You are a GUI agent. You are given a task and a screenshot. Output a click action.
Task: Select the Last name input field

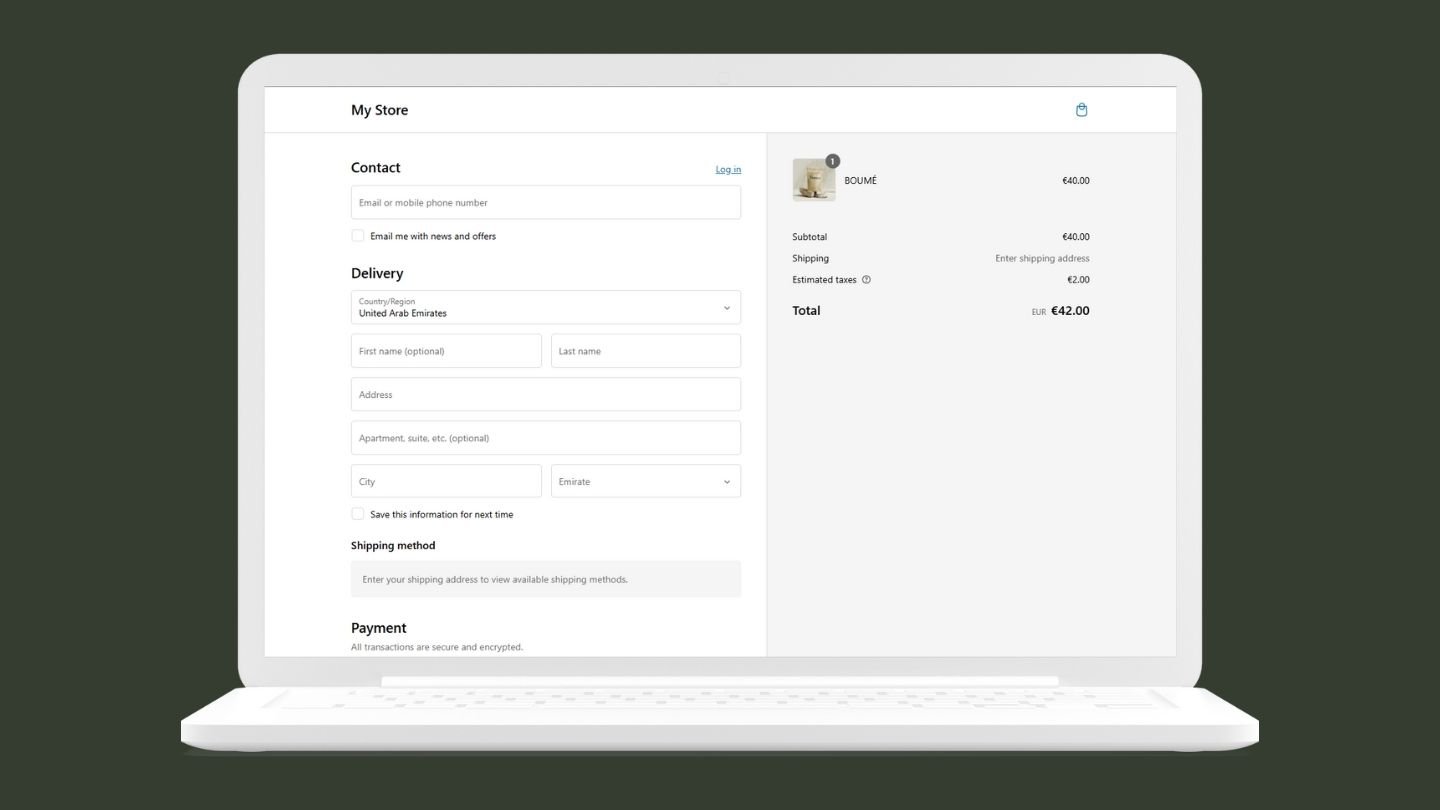coord(645,351)
